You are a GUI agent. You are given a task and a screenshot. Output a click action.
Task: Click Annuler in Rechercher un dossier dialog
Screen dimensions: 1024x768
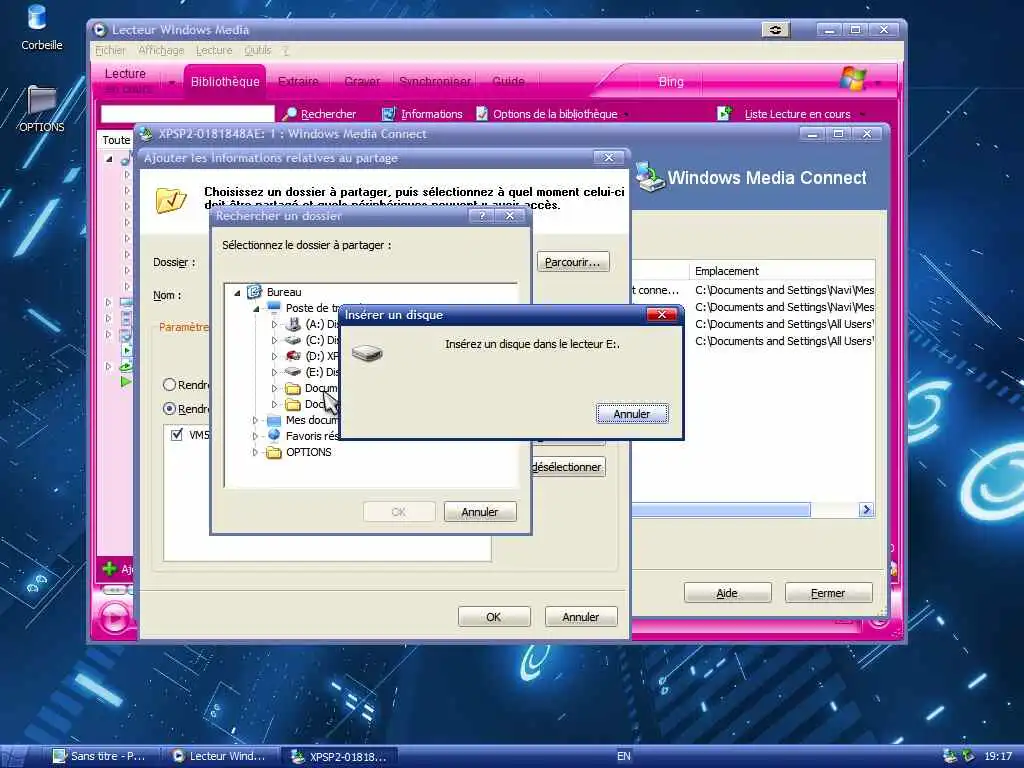[479, 512]
